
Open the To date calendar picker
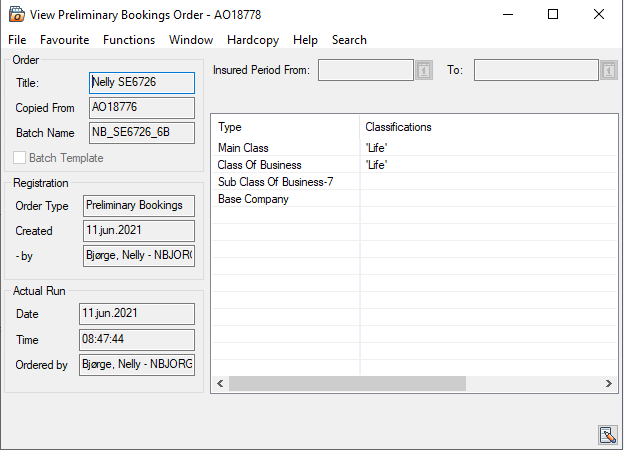tap(609, 70)
